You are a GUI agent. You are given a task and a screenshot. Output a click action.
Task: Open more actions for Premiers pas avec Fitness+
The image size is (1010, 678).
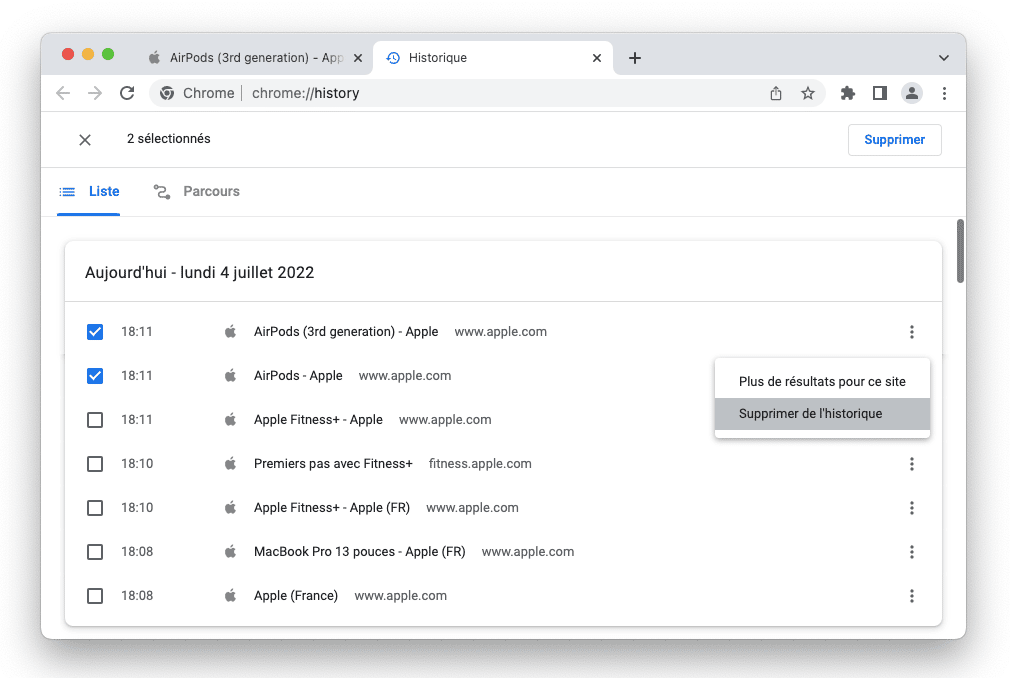[911, 464]
